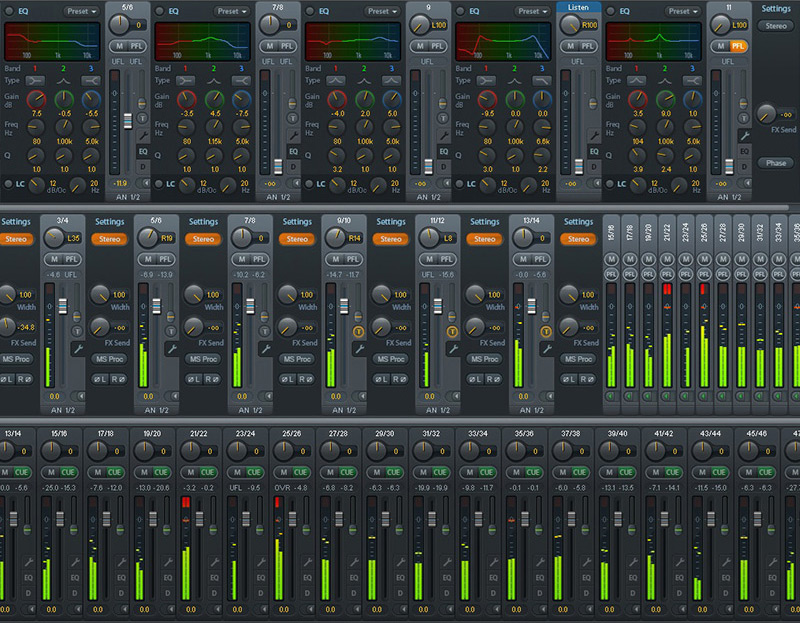Click the D dynamics icon on channel 11 strip
This screenshot has height=623, width=800.
pos(745,166)
